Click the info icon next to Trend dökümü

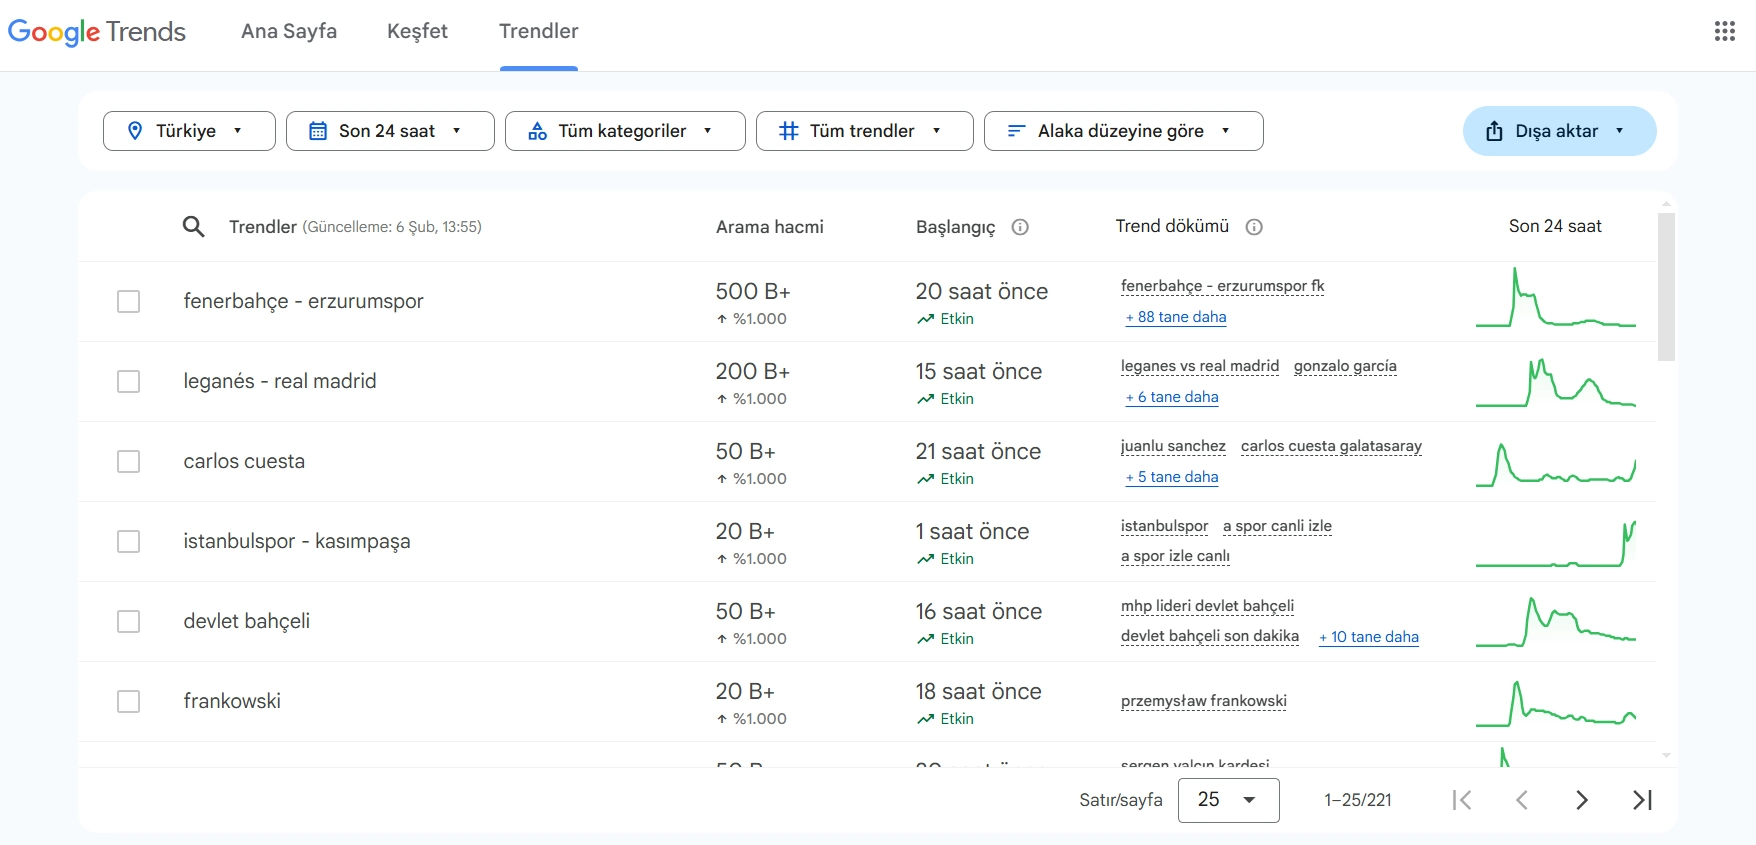[1254, 227]
